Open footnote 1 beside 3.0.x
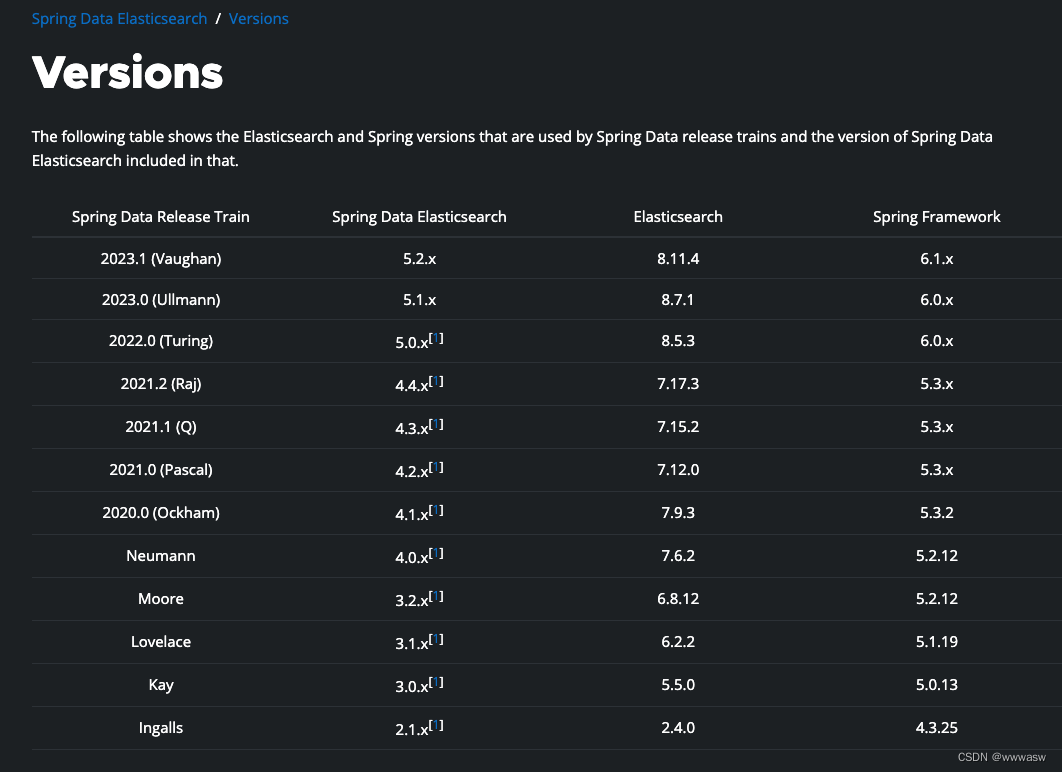Screen dimensions: 1062x772 click(437, 682)
